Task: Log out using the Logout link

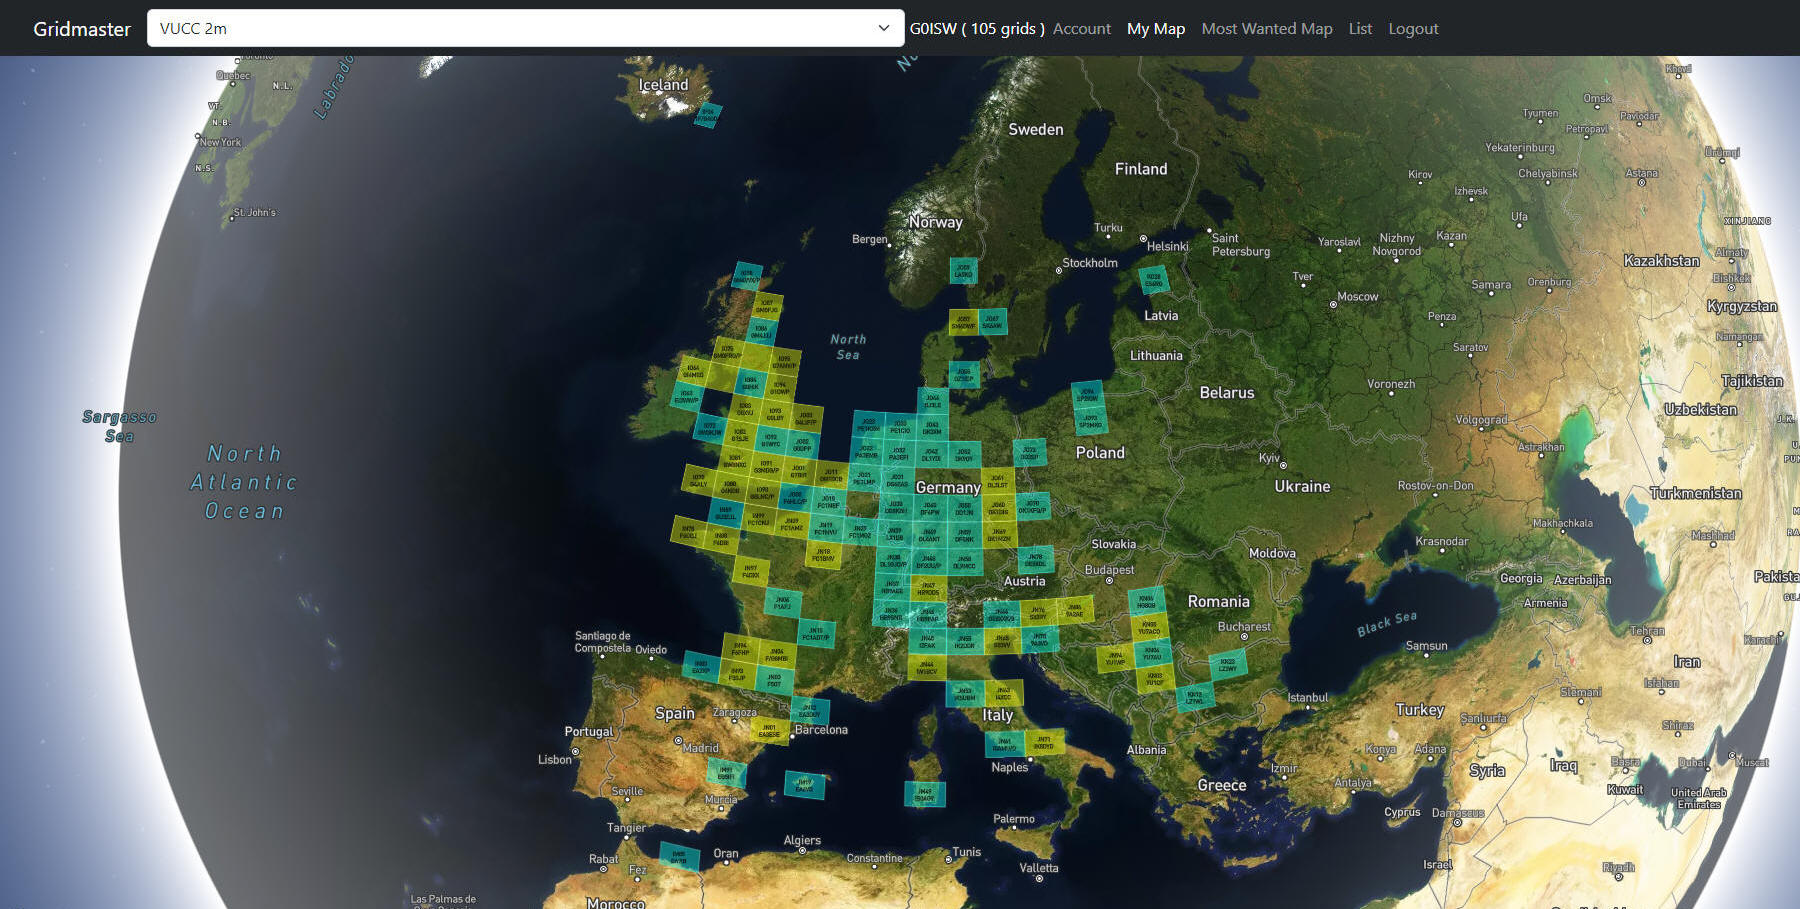Action: [1413, 29]
